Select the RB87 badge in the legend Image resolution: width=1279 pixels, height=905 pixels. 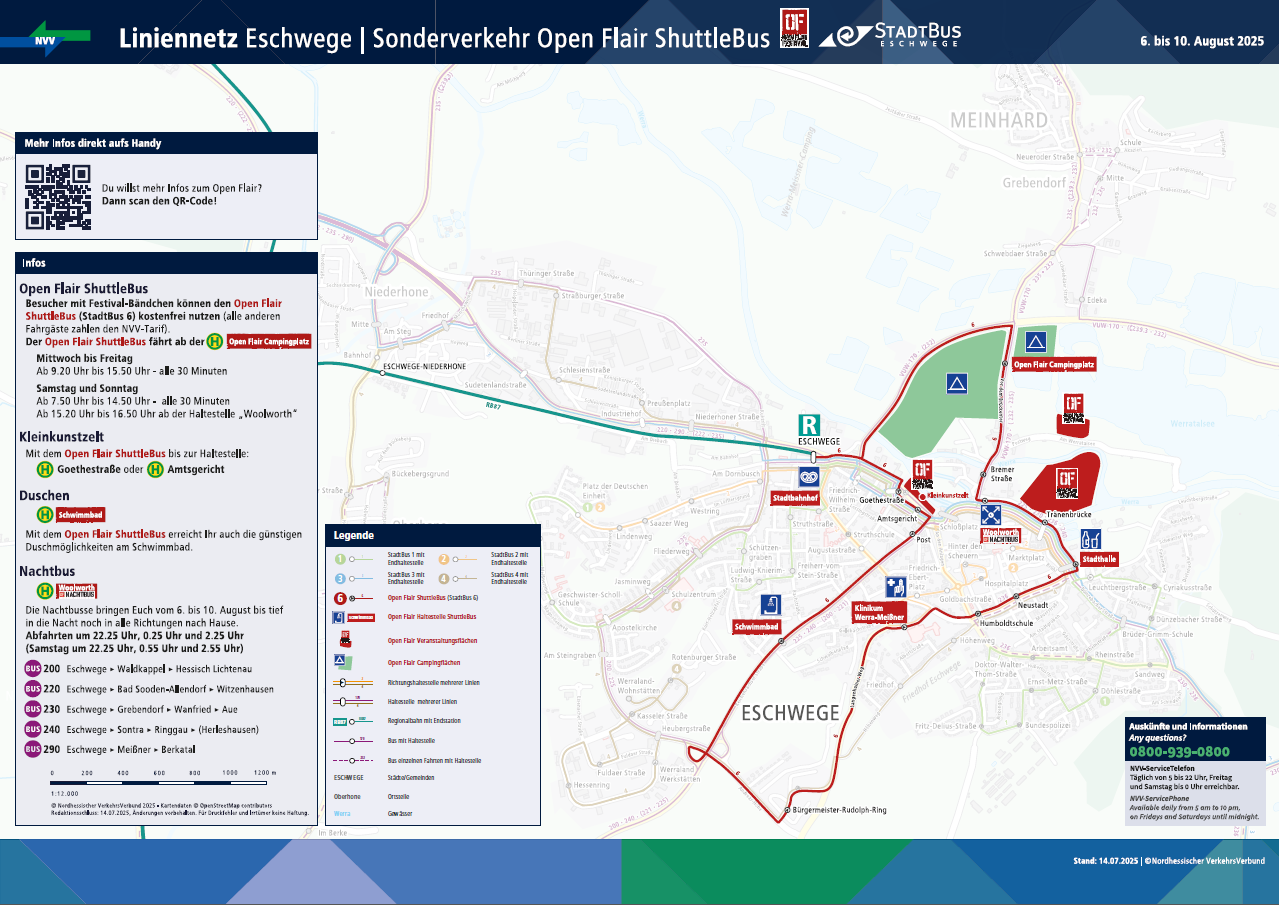tap(340, 720)
